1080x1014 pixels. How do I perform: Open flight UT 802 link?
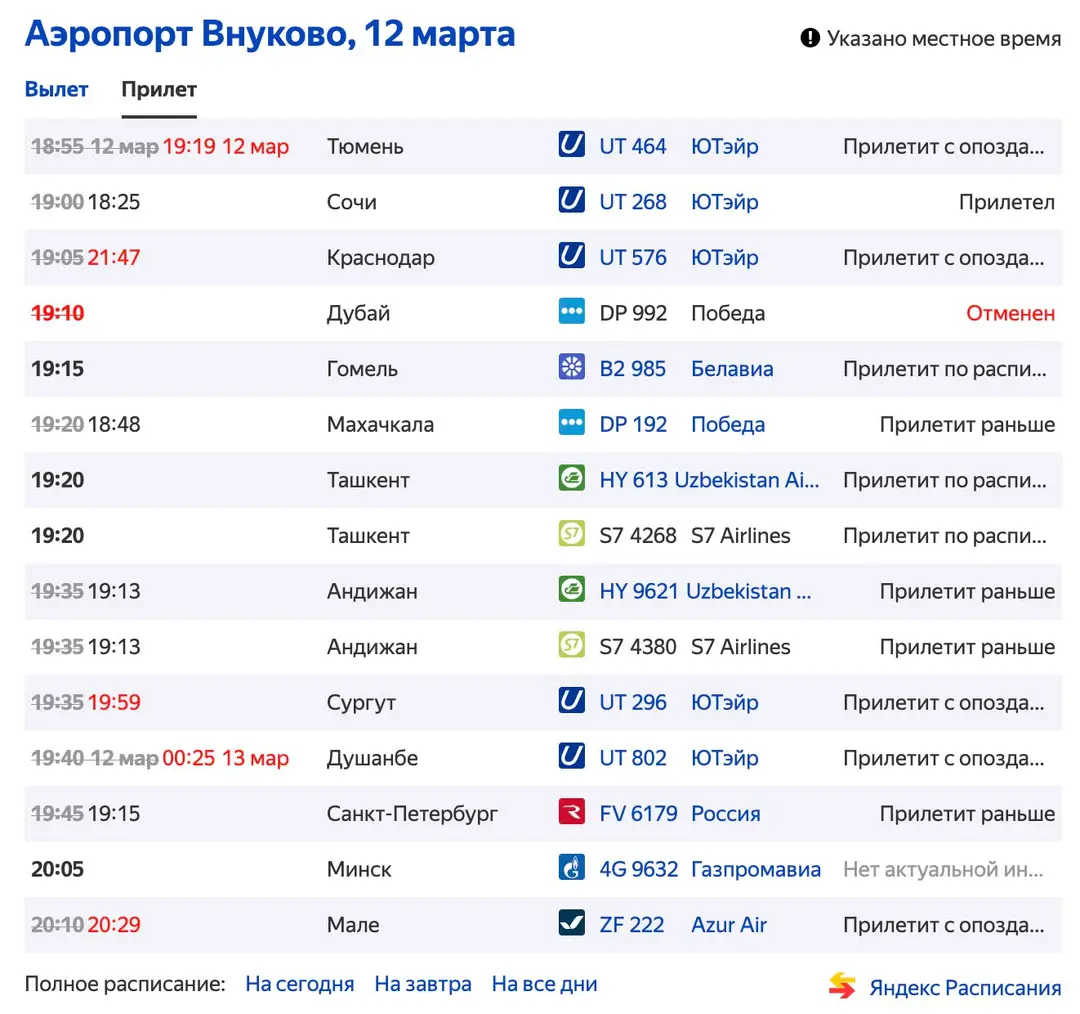(x=632, y=758)
